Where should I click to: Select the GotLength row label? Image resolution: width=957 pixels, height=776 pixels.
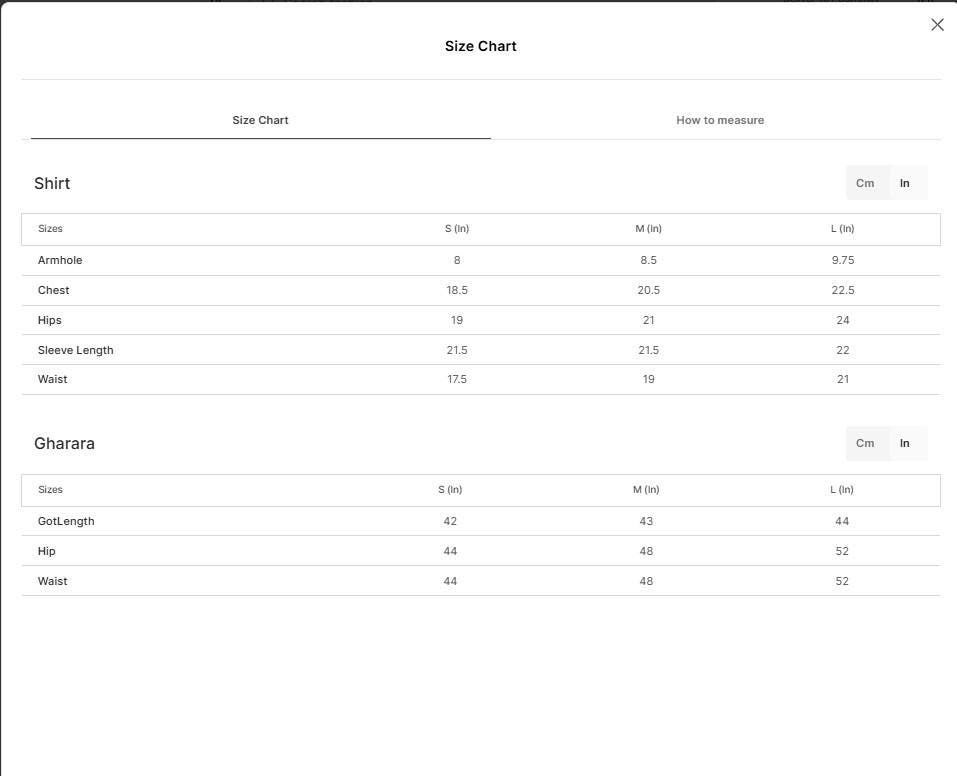coord(66,521)
